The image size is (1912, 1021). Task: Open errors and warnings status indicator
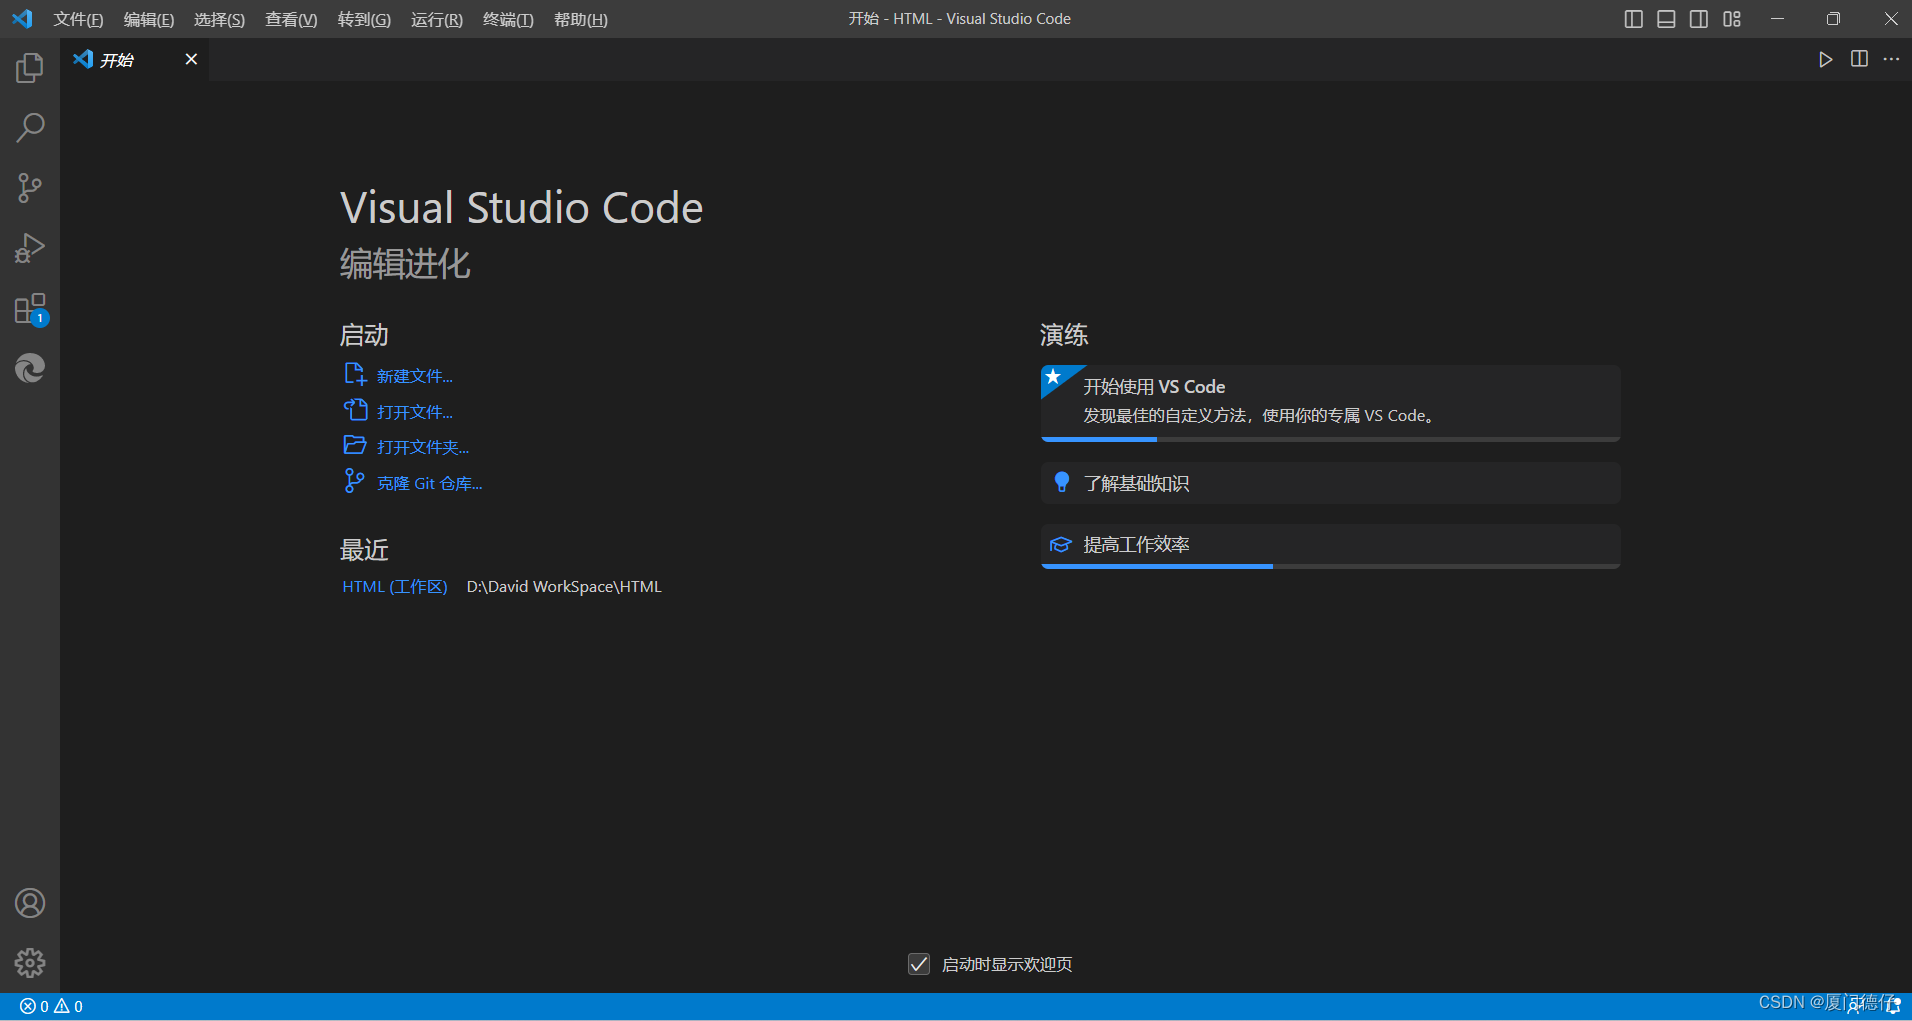click(51, 1006)
